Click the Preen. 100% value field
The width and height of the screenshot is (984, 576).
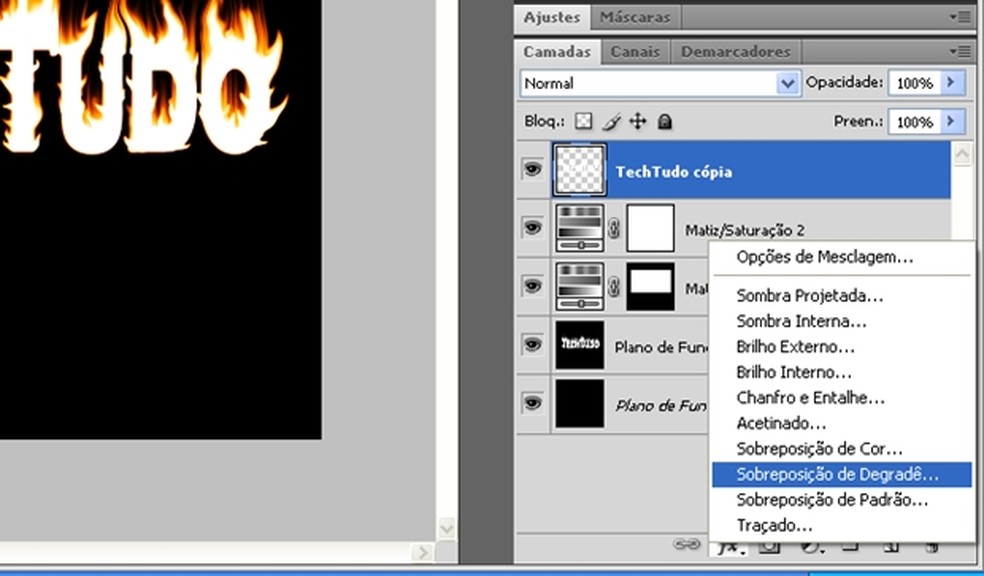pyautogui.click(x=914, y=122)
